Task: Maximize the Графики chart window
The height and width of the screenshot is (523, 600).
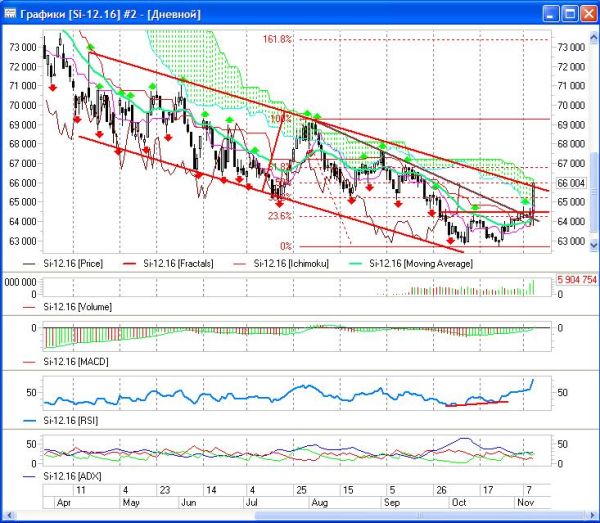Action: [570, 14]
